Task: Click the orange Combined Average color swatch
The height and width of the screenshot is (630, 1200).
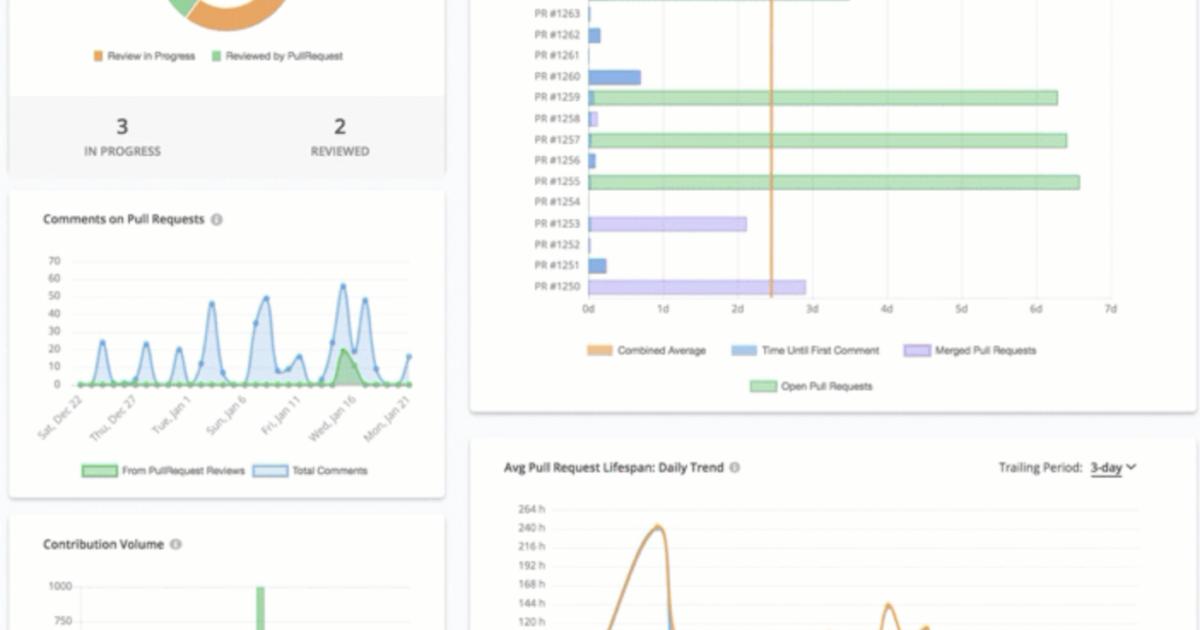Action: click(599, 351)
